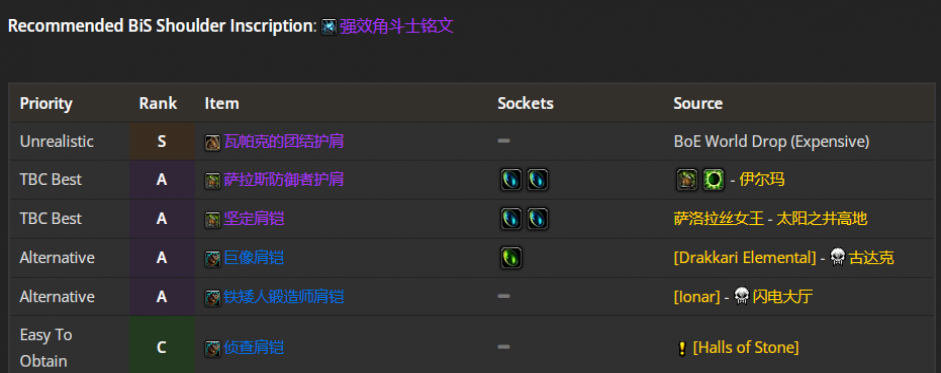This screenshot has width=941, height=373.
Task: Click the Rank column header
Action: (158, 103)
